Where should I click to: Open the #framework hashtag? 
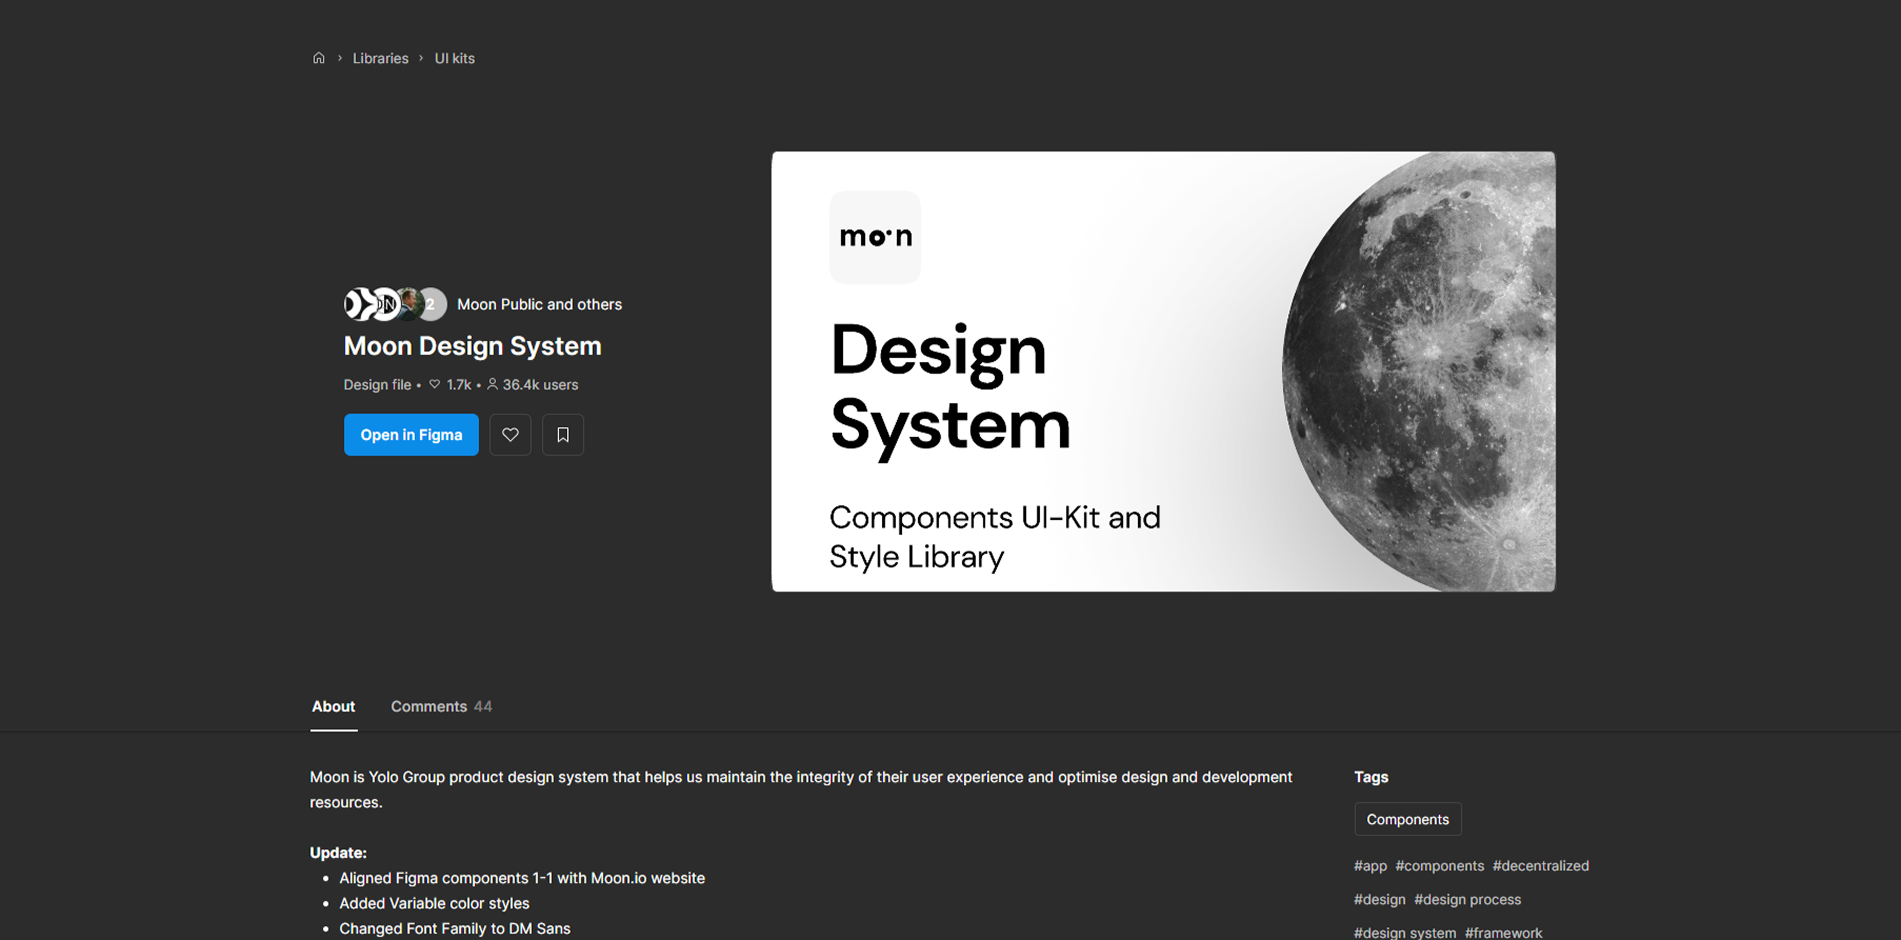coord(1503,932)
